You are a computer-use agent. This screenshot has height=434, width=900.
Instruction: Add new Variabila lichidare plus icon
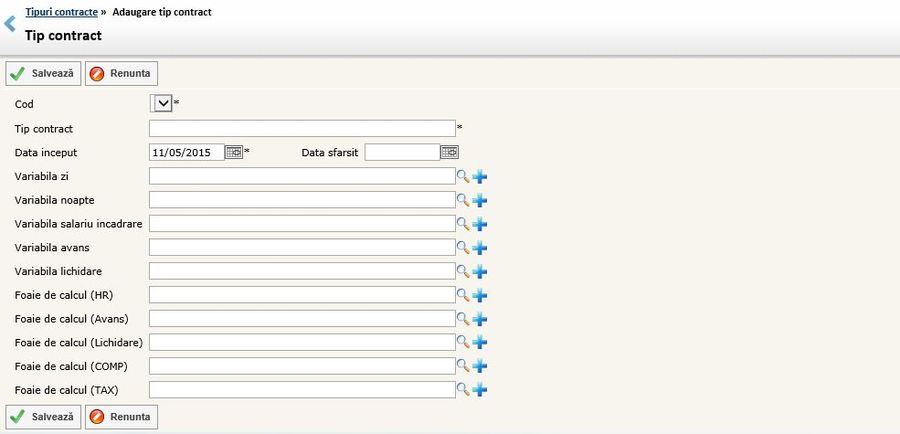tap(480, 271)
